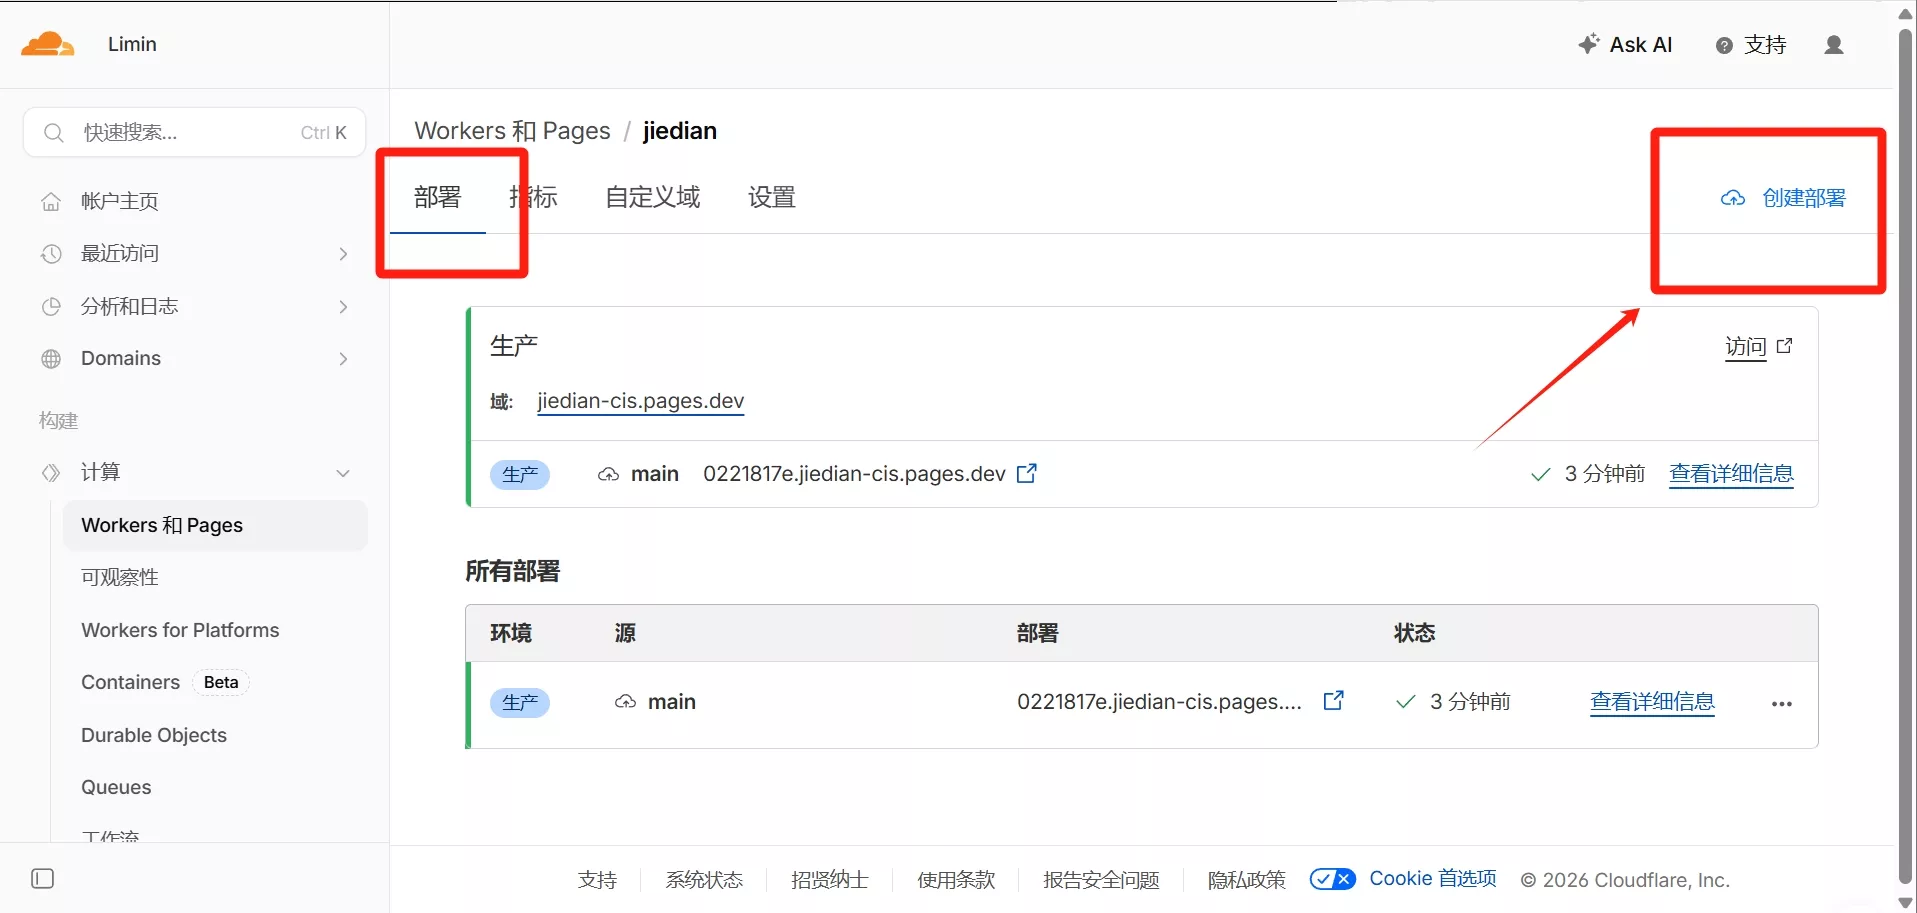Switch to the 自定义域 tab

[653, 197]
